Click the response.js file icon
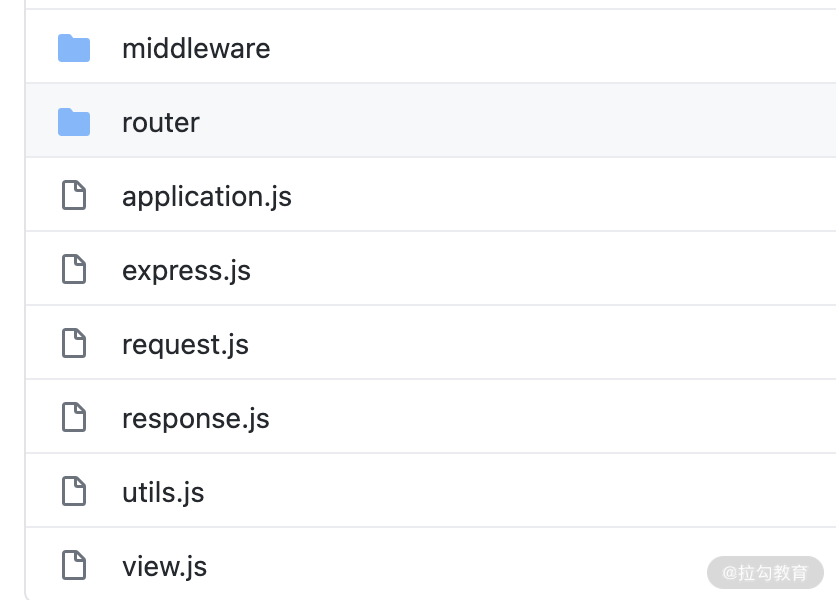The image size is (836, 600). coord(74,417)
